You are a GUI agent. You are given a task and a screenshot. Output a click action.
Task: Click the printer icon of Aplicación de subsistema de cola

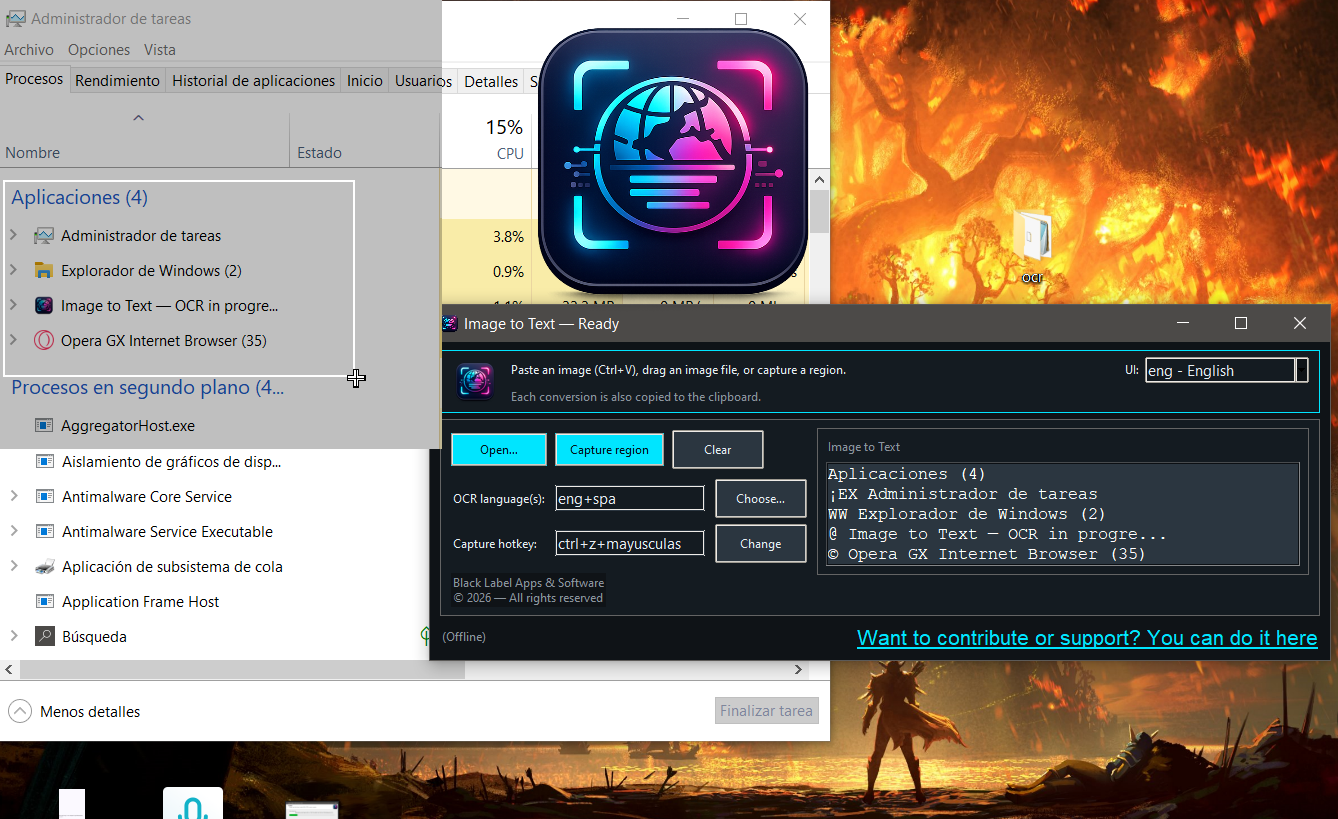coord(44,567)
